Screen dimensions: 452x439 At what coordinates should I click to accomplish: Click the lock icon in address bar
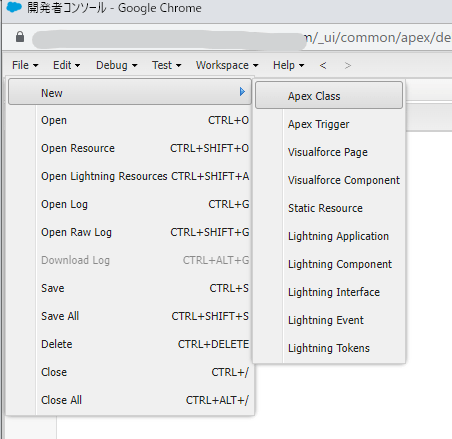pyautogui.click(x=20, y=37)
